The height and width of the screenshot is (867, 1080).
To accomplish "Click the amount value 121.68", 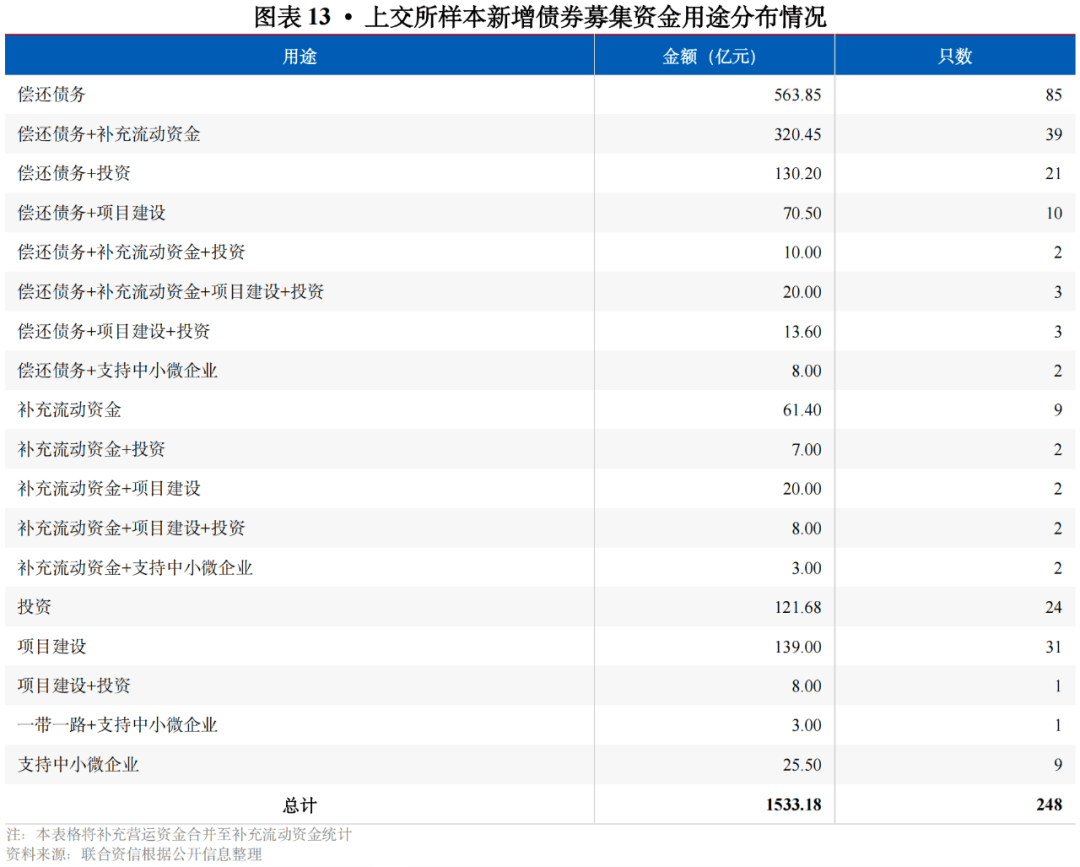I will point(797,607).
